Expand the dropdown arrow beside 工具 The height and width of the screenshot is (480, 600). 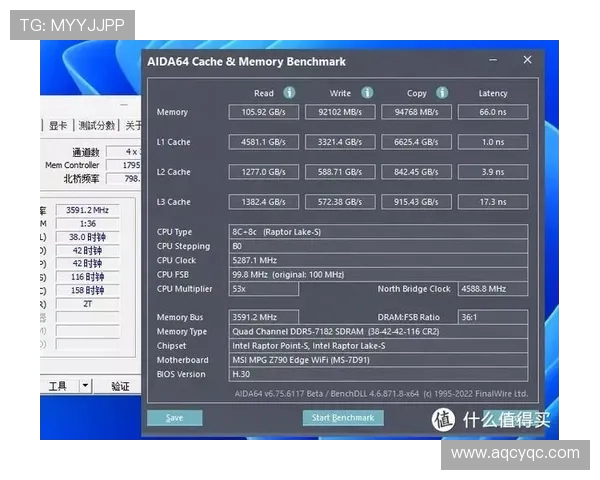point(85,385)
